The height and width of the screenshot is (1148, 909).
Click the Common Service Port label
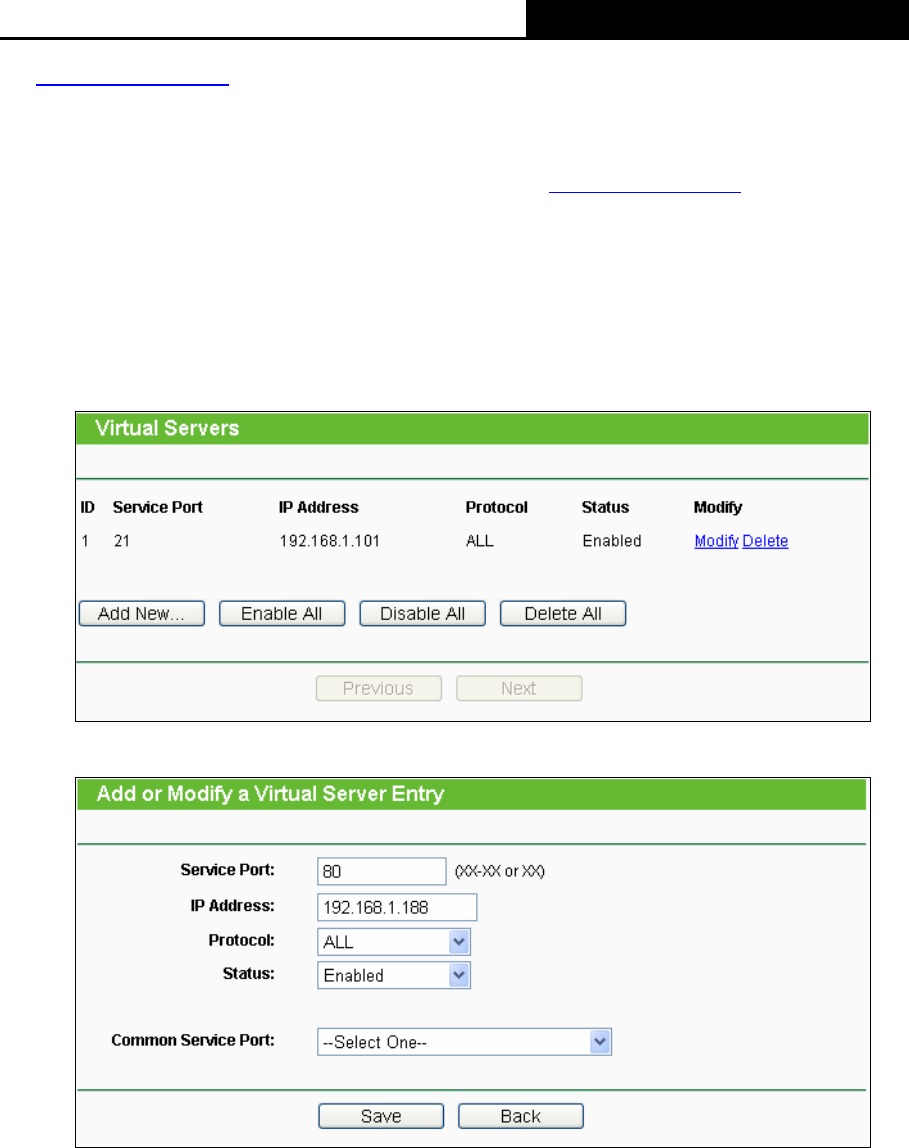pos(193,1040)
